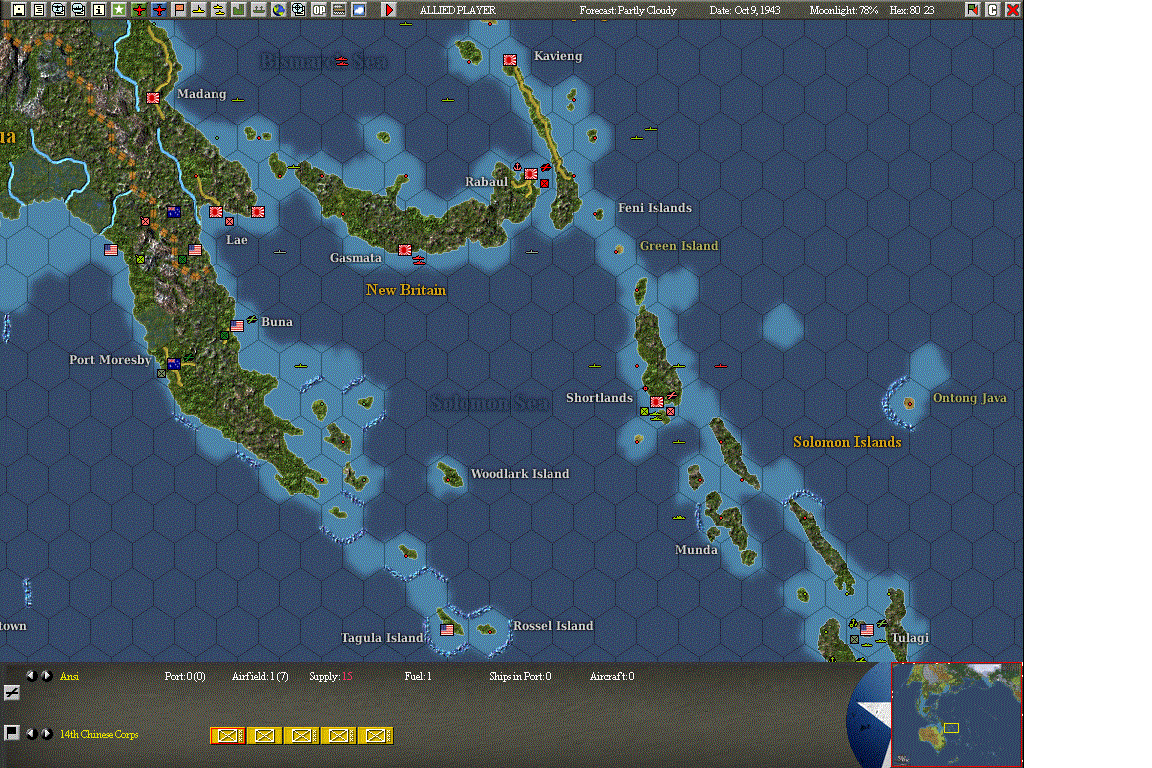Click the 'Date: Oct 9, 1943' status text
The width and height of the screenshot is (1152, 768).
(745, 10)
